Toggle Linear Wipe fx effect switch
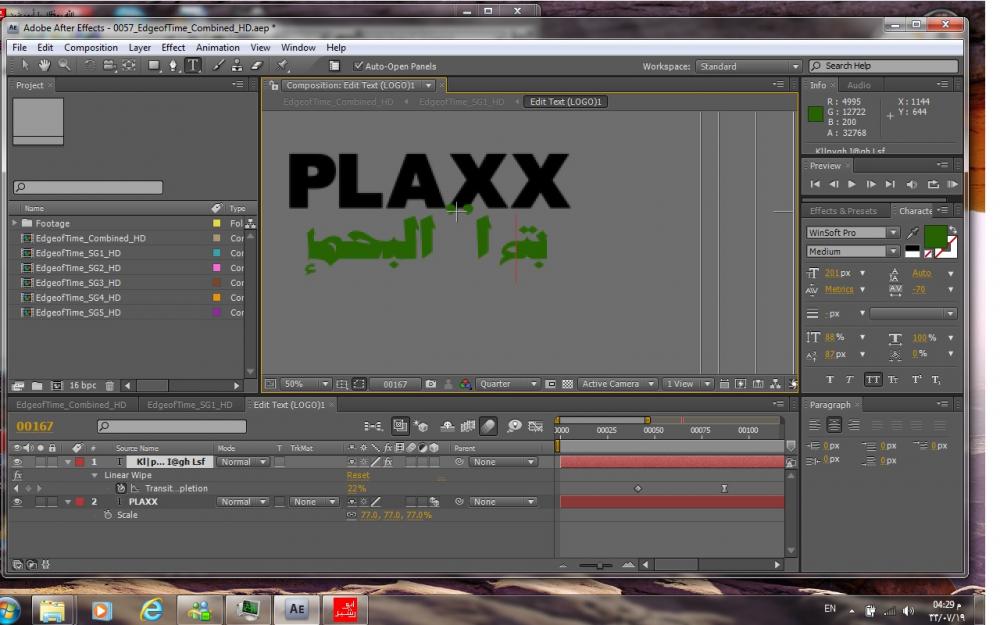Image resolution: width=1000 pixels, height=625 pixels. (17, 475)
